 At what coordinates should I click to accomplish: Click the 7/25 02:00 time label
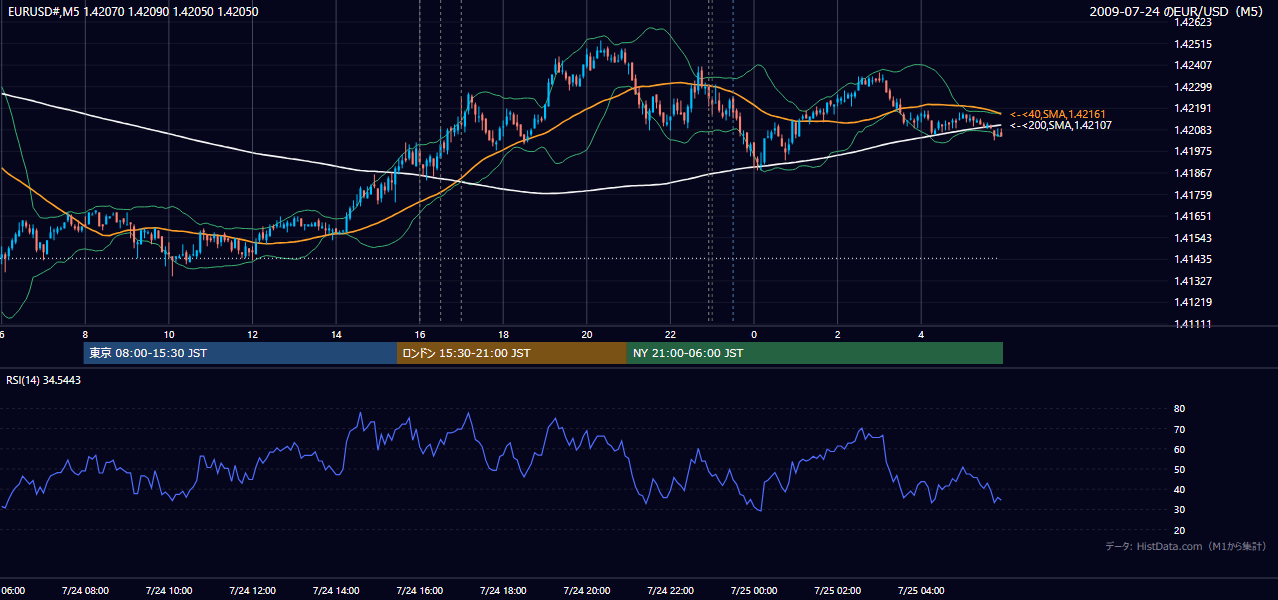(x=837, y=591)
